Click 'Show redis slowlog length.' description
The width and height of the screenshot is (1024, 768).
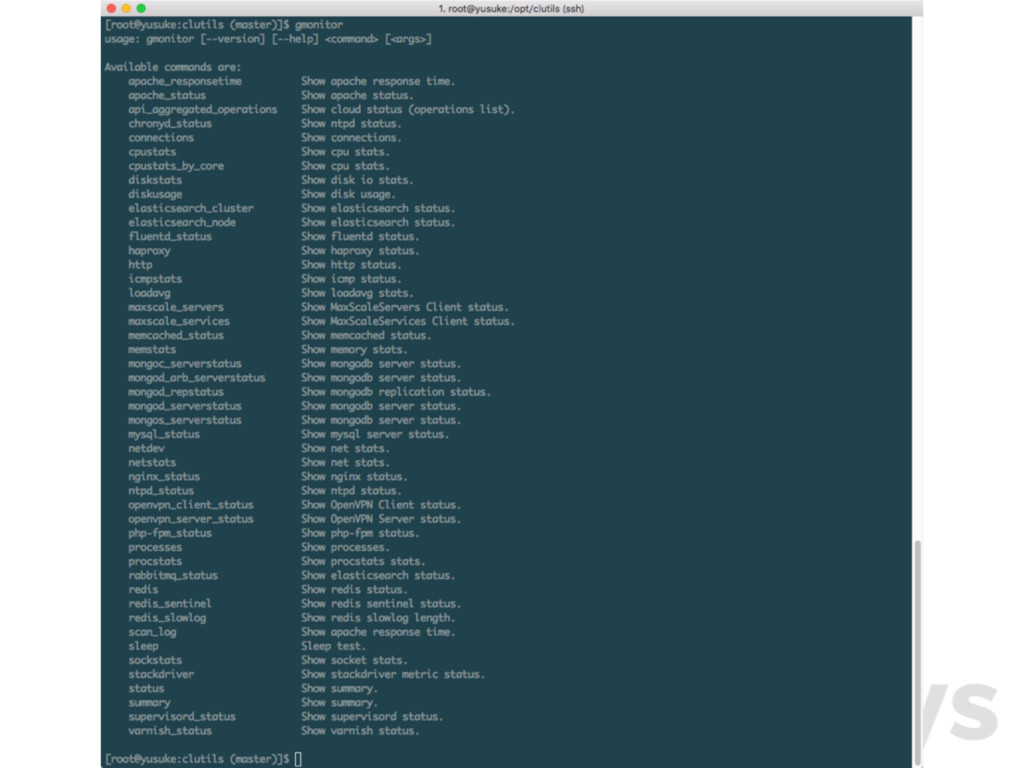click(x=378, y=618)
